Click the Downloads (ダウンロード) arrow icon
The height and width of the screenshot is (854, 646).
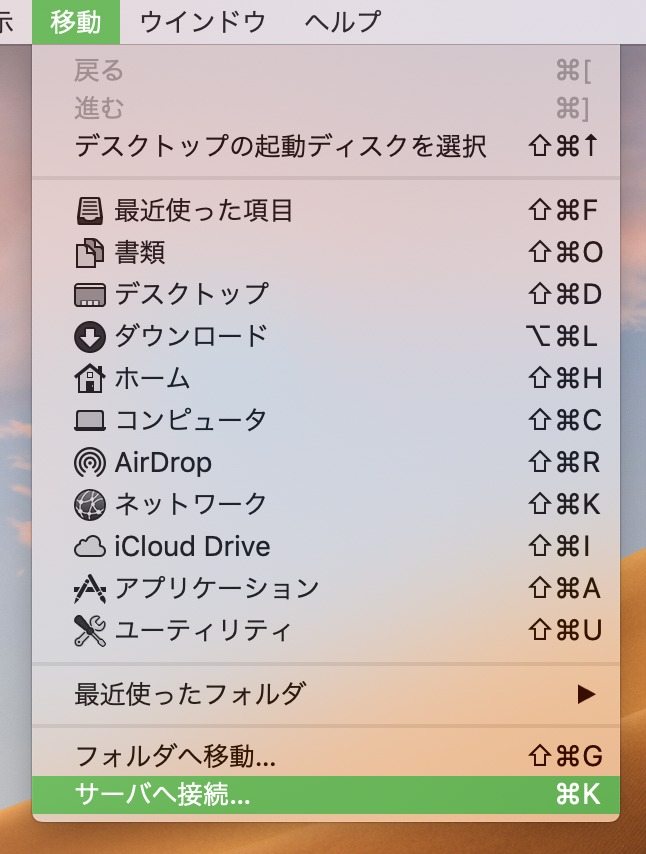pyautogui.click(x=89, y=337)
